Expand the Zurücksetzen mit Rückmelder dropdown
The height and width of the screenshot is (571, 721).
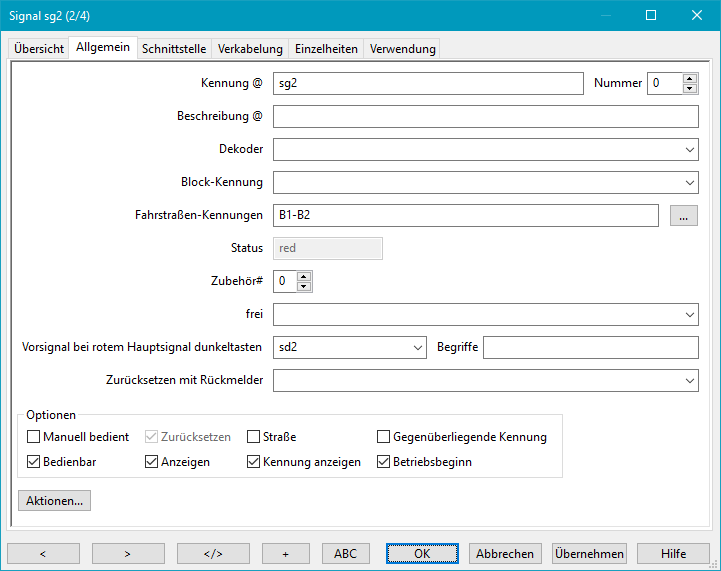(x=690, y=381)
